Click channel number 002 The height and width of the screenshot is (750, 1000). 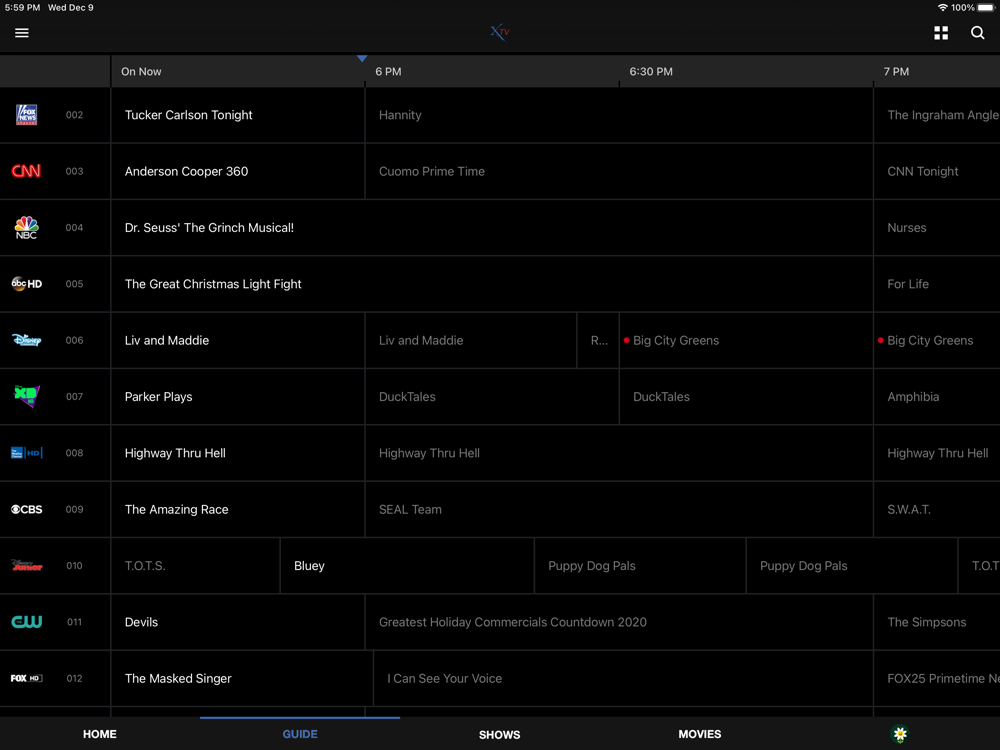pyautogui.click(x=74, y=115)
